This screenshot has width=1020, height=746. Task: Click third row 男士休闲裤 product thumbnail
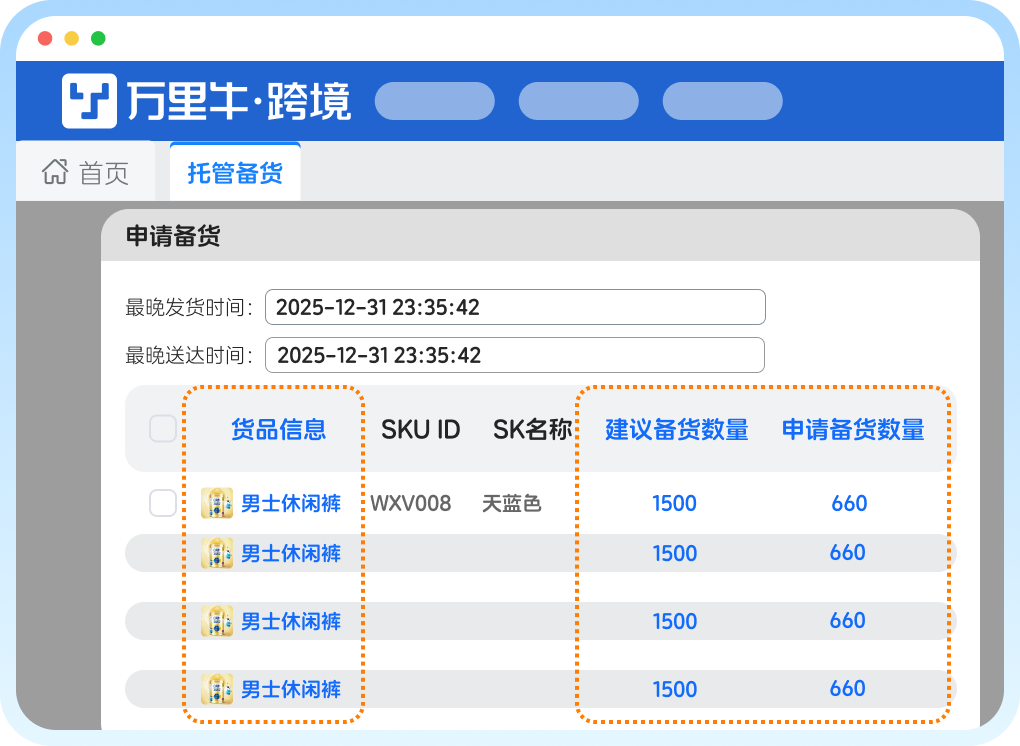point(217,621)
